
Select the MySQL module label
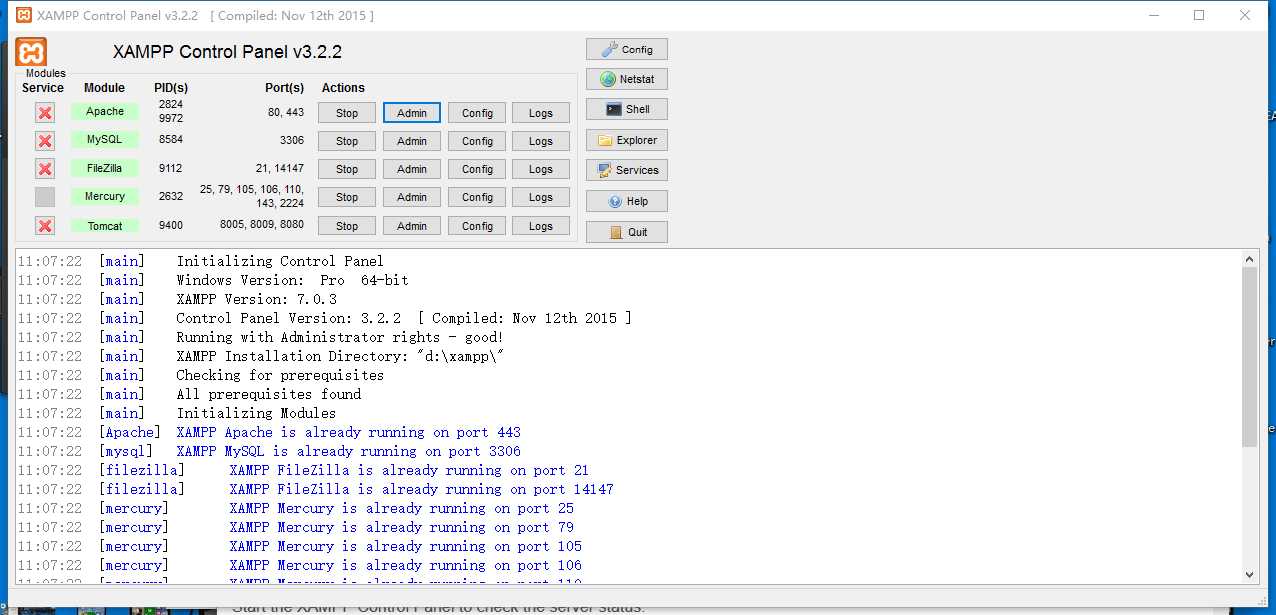105,139
